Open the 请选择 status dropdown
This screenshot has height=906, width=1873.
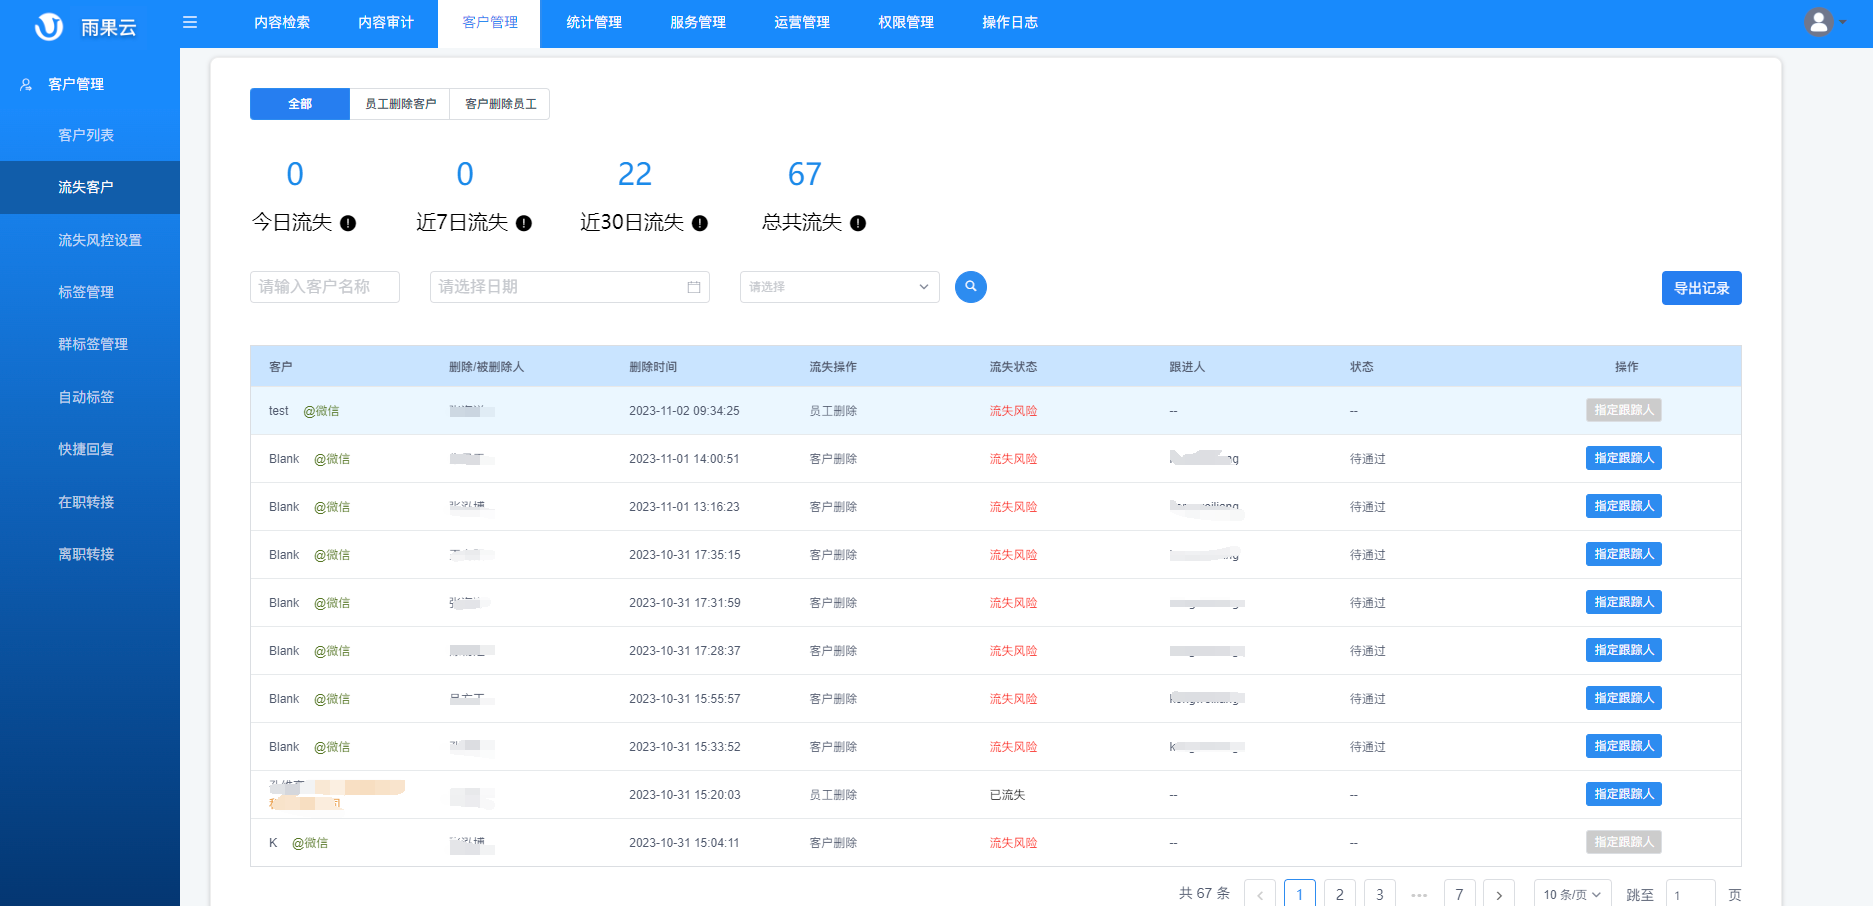(840, 287)
